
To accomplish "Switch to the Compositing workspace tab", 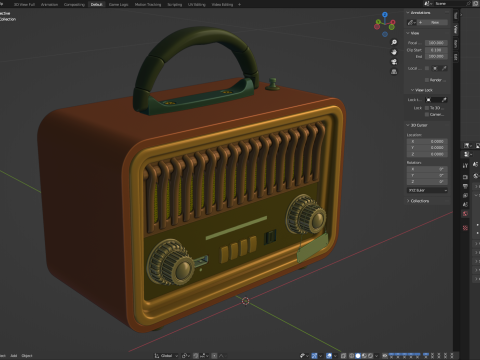I will 74,4.
